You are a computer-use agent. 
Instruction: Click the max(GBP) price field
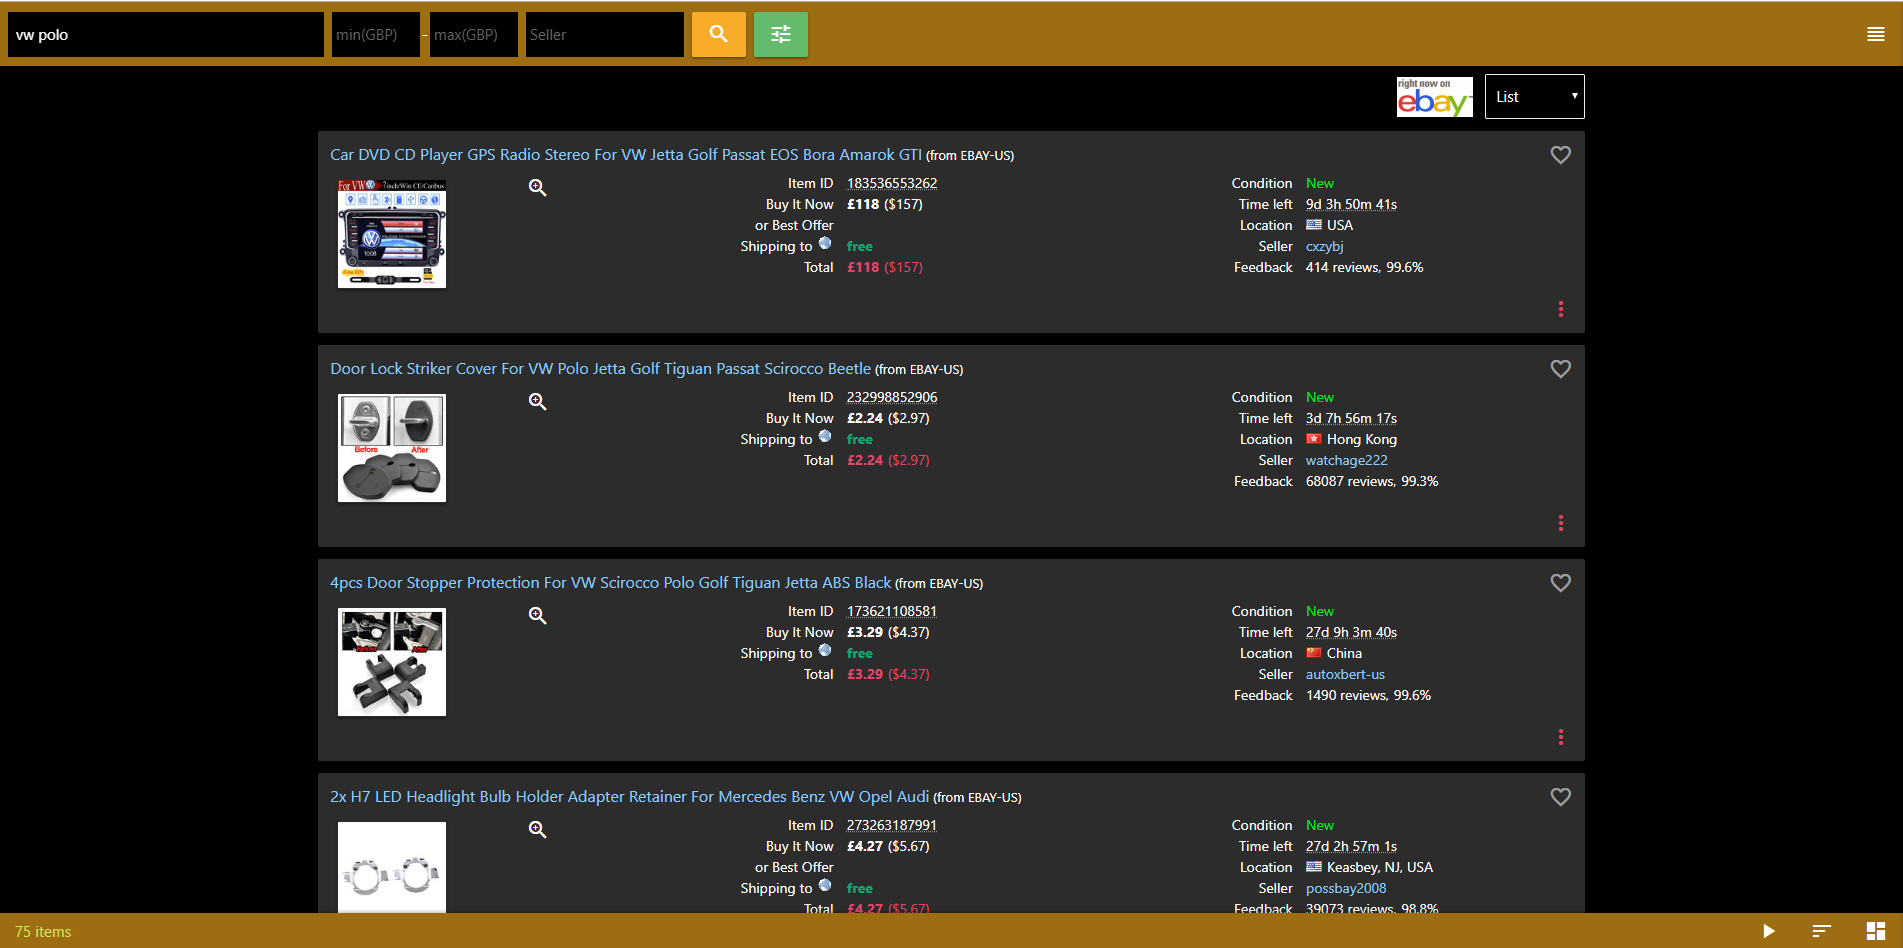pos(473,34)
